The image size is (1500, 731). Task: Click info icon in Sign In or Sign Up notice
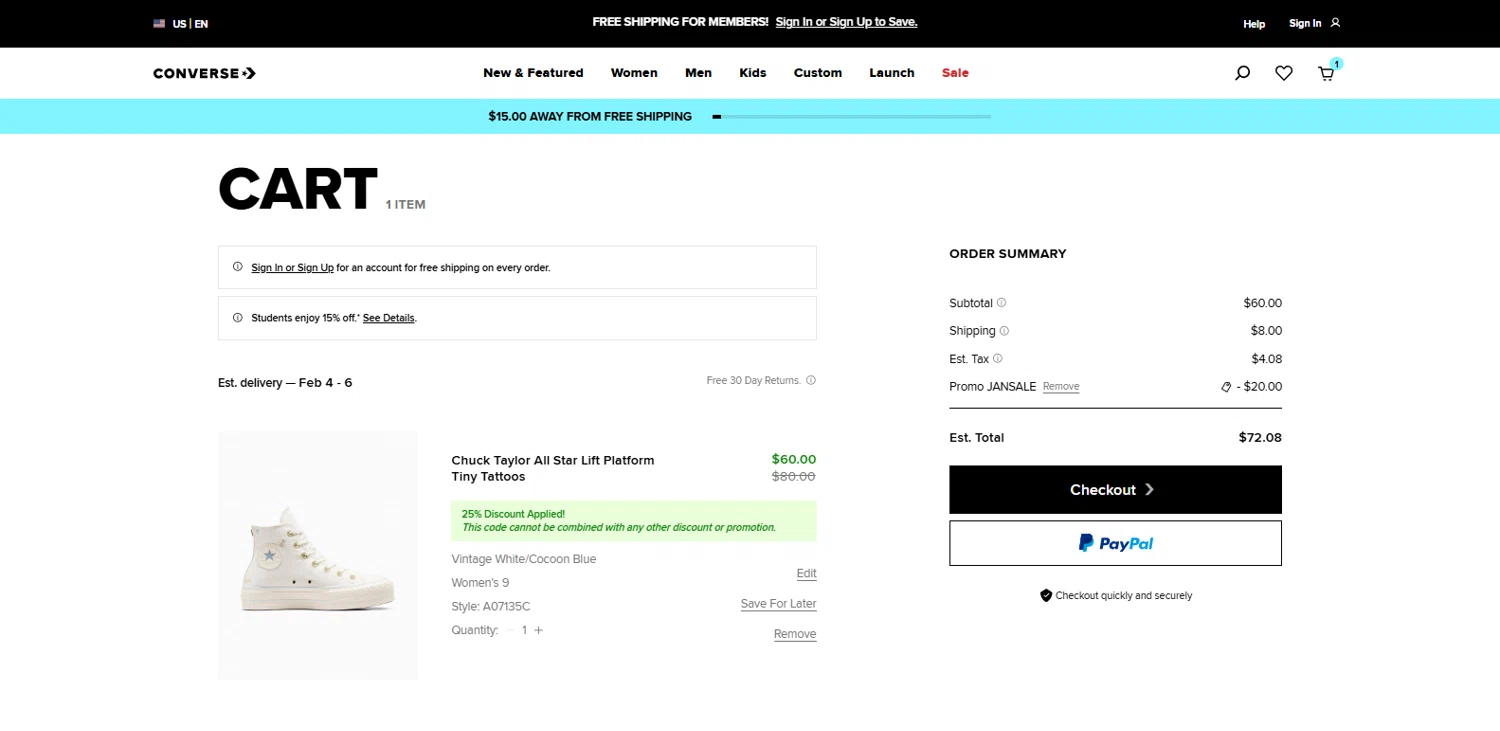238,267
